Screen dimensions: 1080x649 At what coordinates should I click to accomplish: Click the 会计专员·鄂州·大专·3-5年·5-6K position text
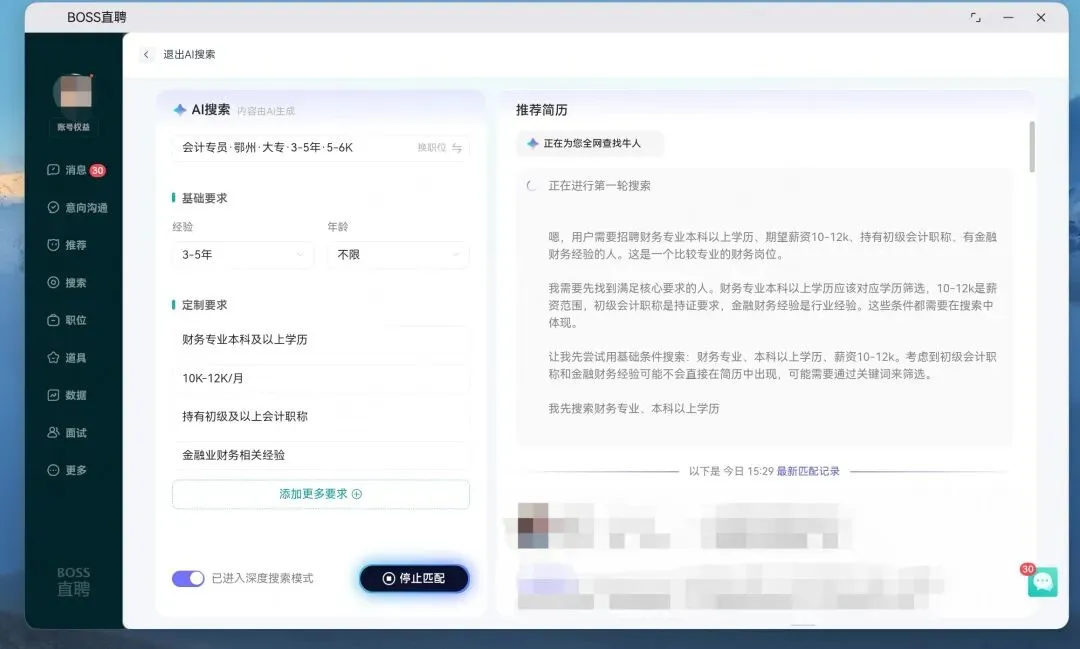click(x=267, y=147)
